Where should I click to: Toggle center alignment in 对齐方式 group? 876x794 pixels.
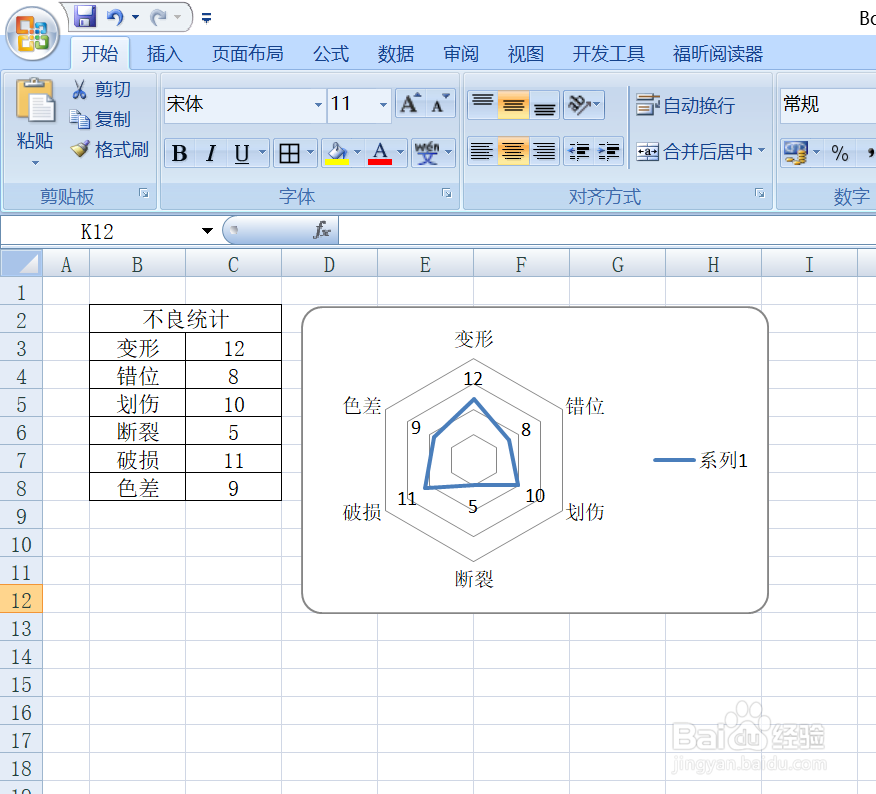click(x=513, y=152)
